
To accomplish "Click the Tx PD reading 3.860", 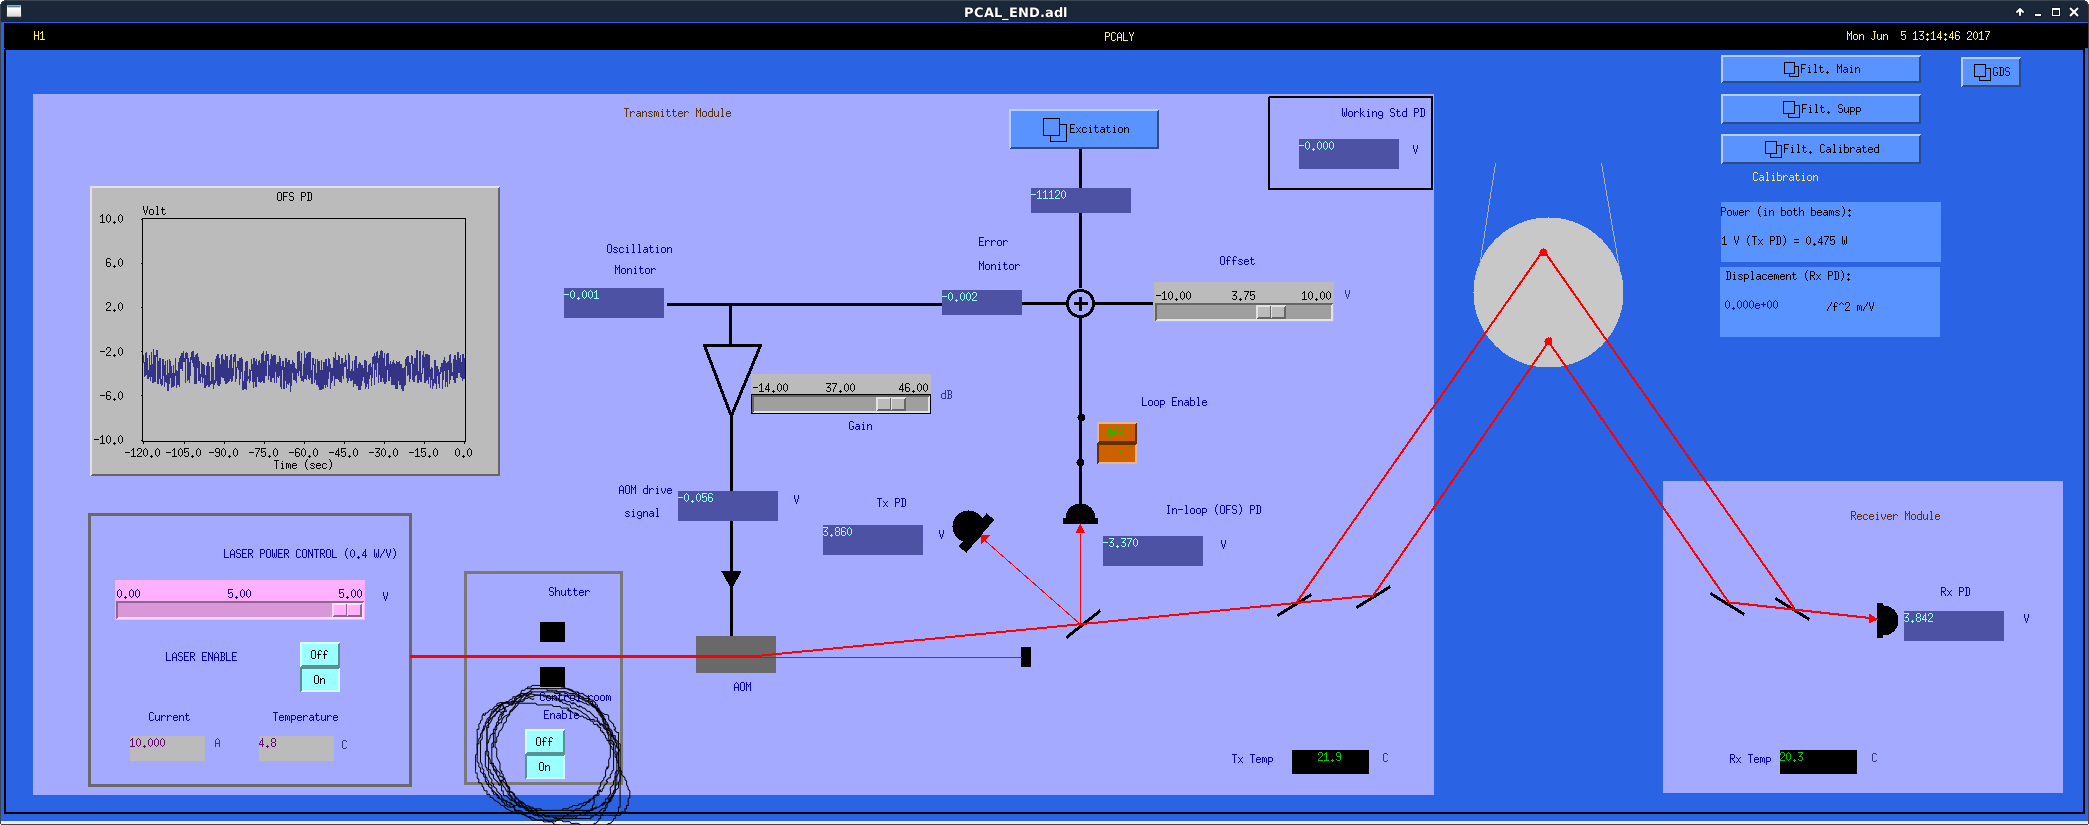I will pyautogui.click(x=872, y=539).
